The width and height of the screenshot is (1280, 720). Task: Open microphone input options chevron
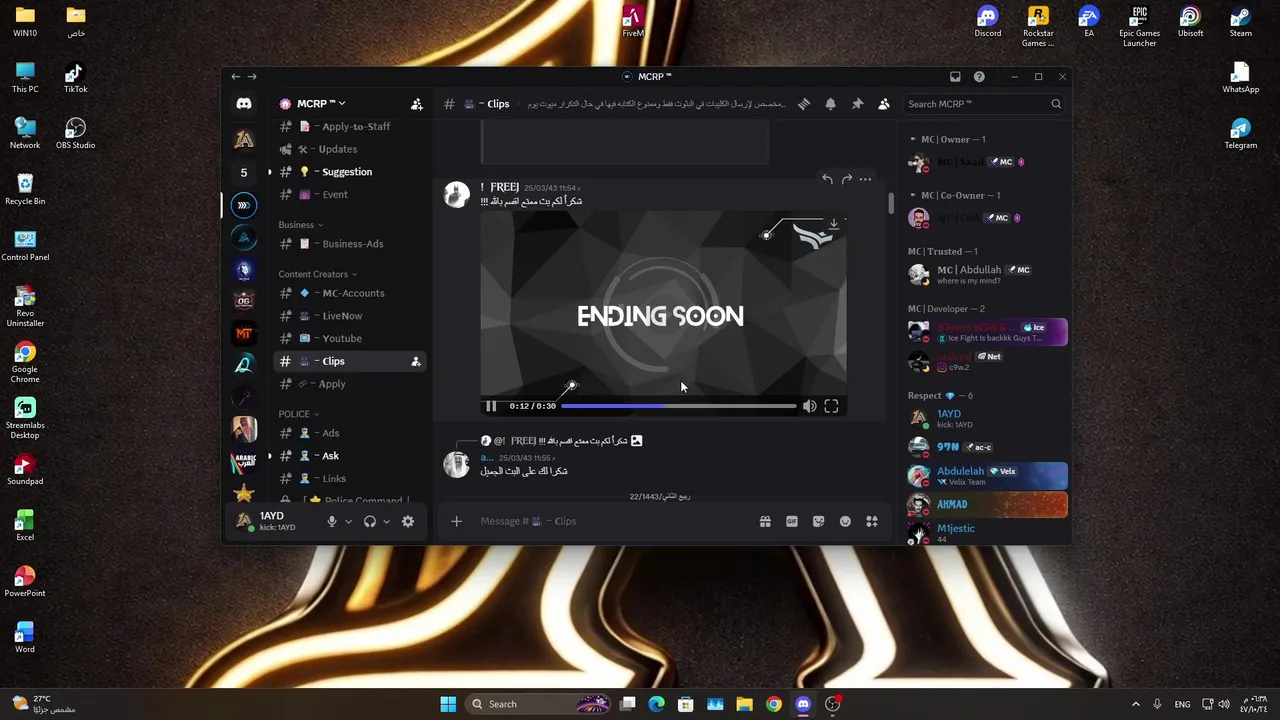[349, 521]
